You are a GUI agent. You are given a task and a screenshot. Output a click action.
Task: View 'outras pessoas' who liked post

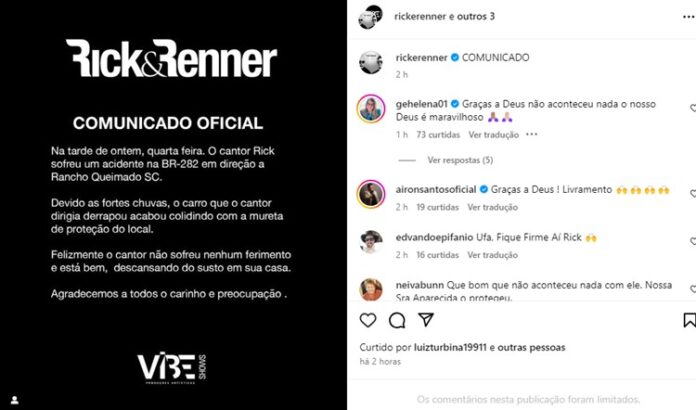coord(531,347)
